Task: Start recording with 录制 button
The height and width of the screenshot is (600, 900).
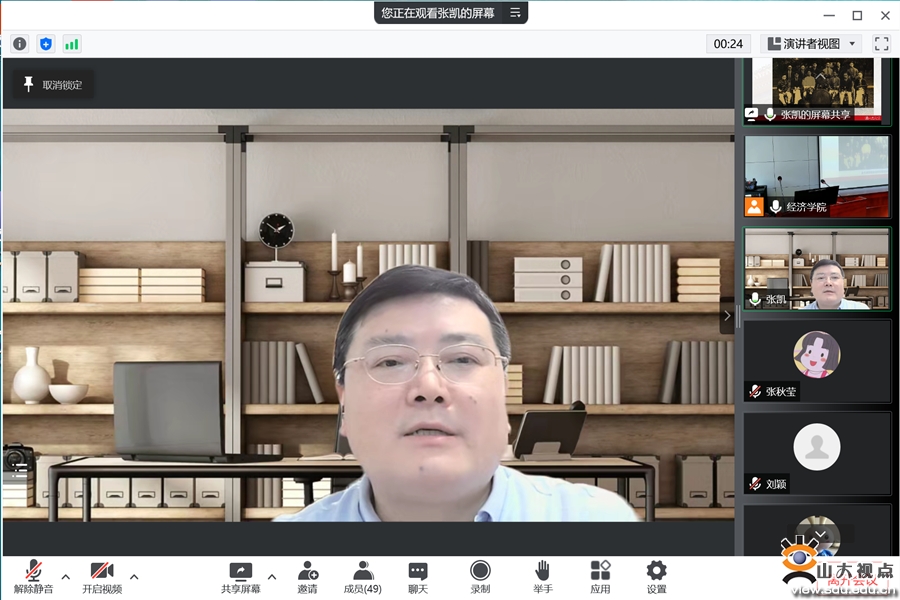Action: click(480, 576)
